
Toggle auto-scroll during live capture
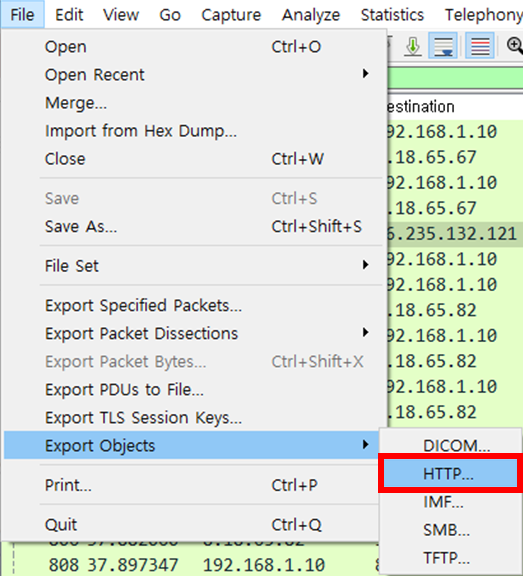point(443,46)
